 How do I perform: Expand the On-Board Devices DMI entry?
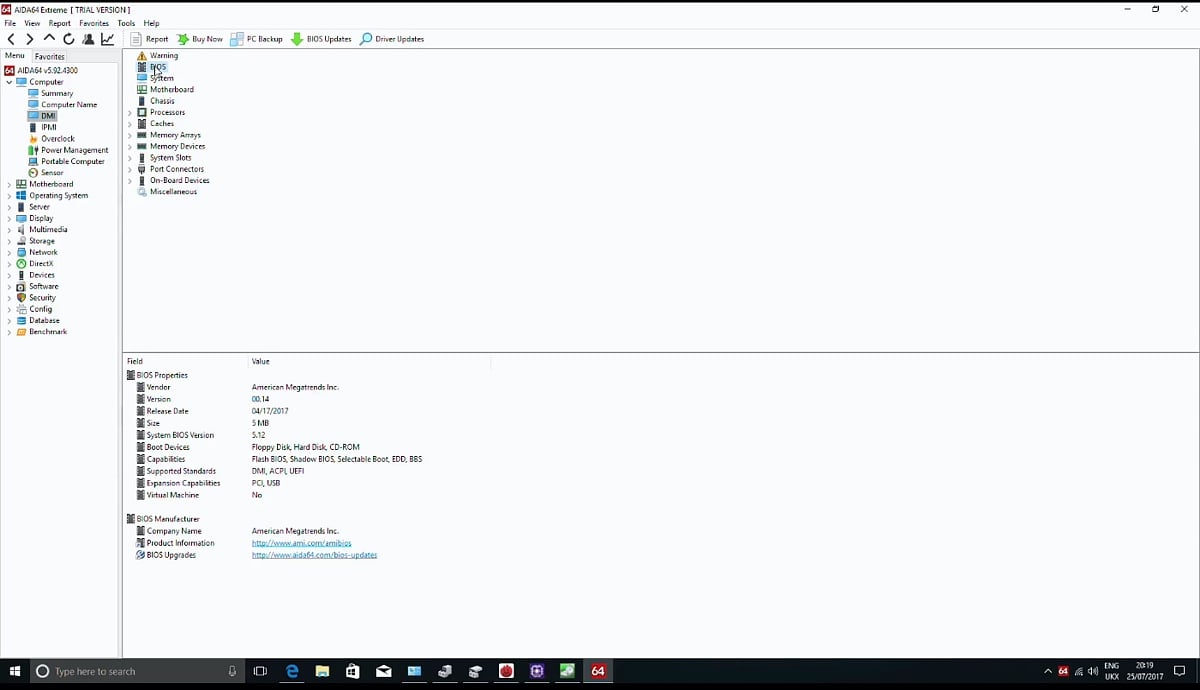tap(130, 181)
